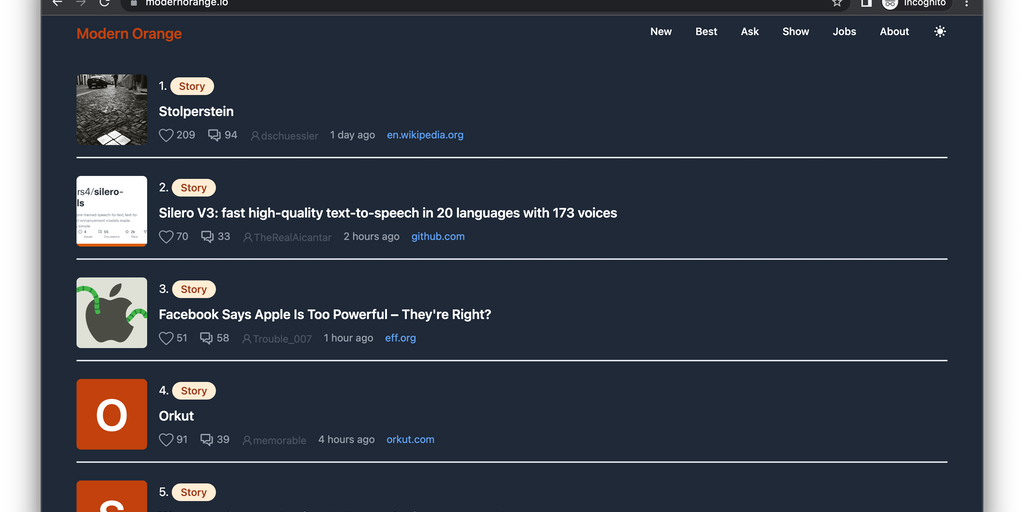Click the heart icon on Stolperstein story
This screenshot has width=1024, height=512.
pos(166,135)
